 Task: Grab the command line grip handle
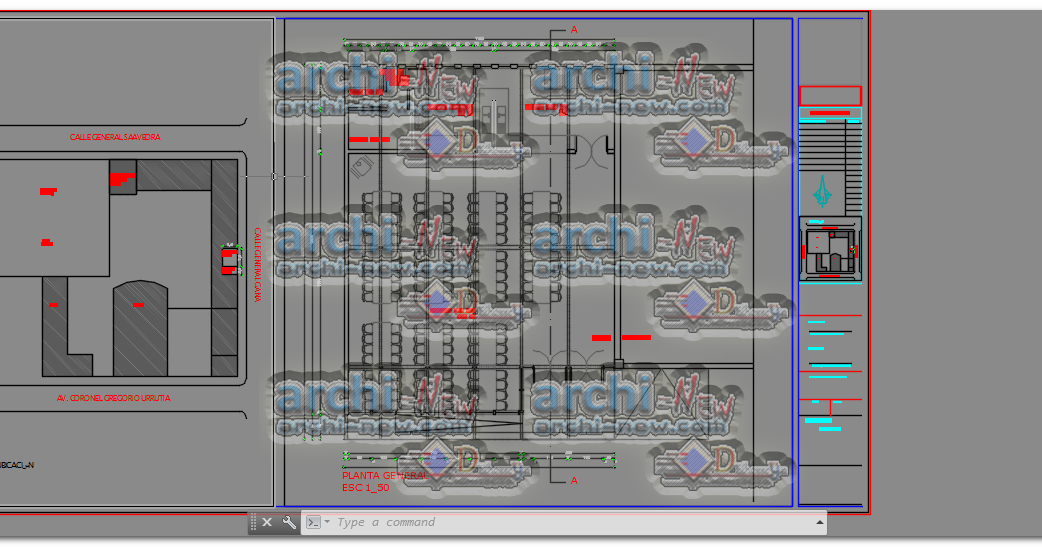(253, 522)
